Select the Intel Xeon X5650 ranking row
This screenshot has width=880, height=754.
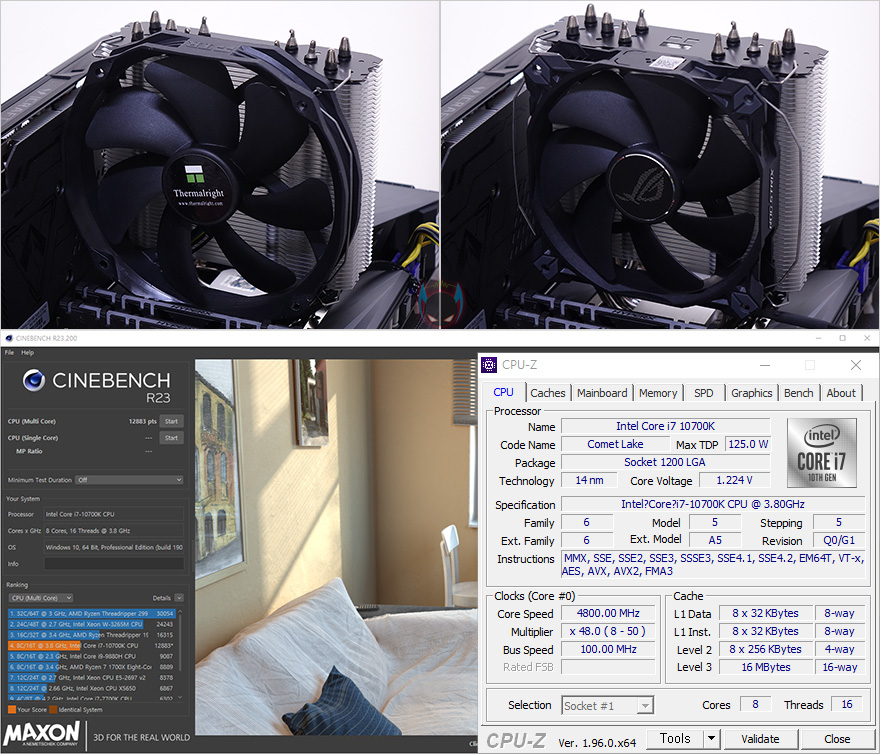point(91,688)
